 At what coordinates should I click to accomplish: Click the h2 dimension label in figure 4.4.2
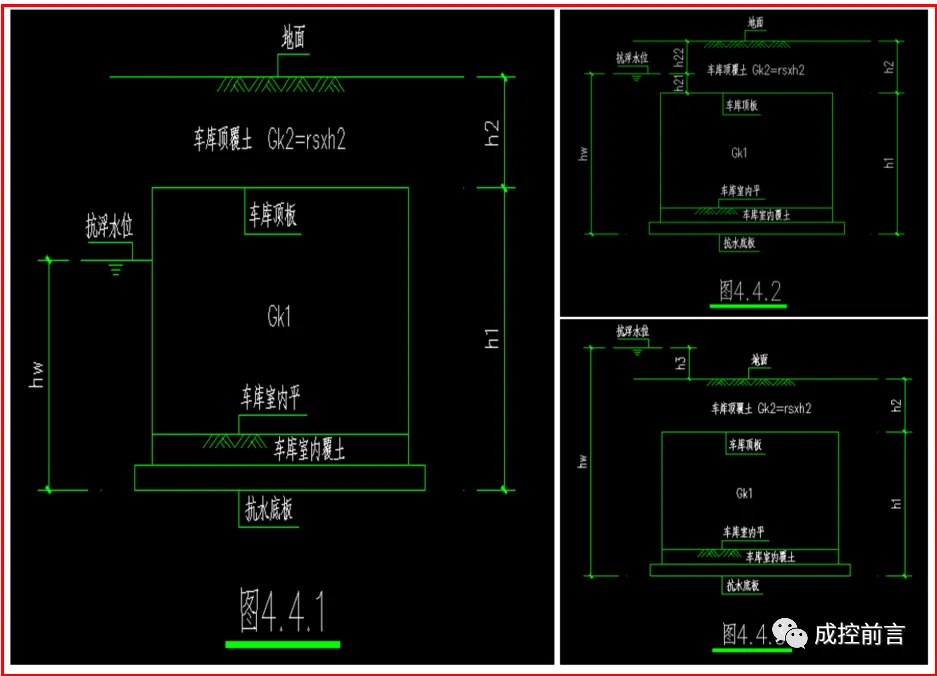[889, 67]
